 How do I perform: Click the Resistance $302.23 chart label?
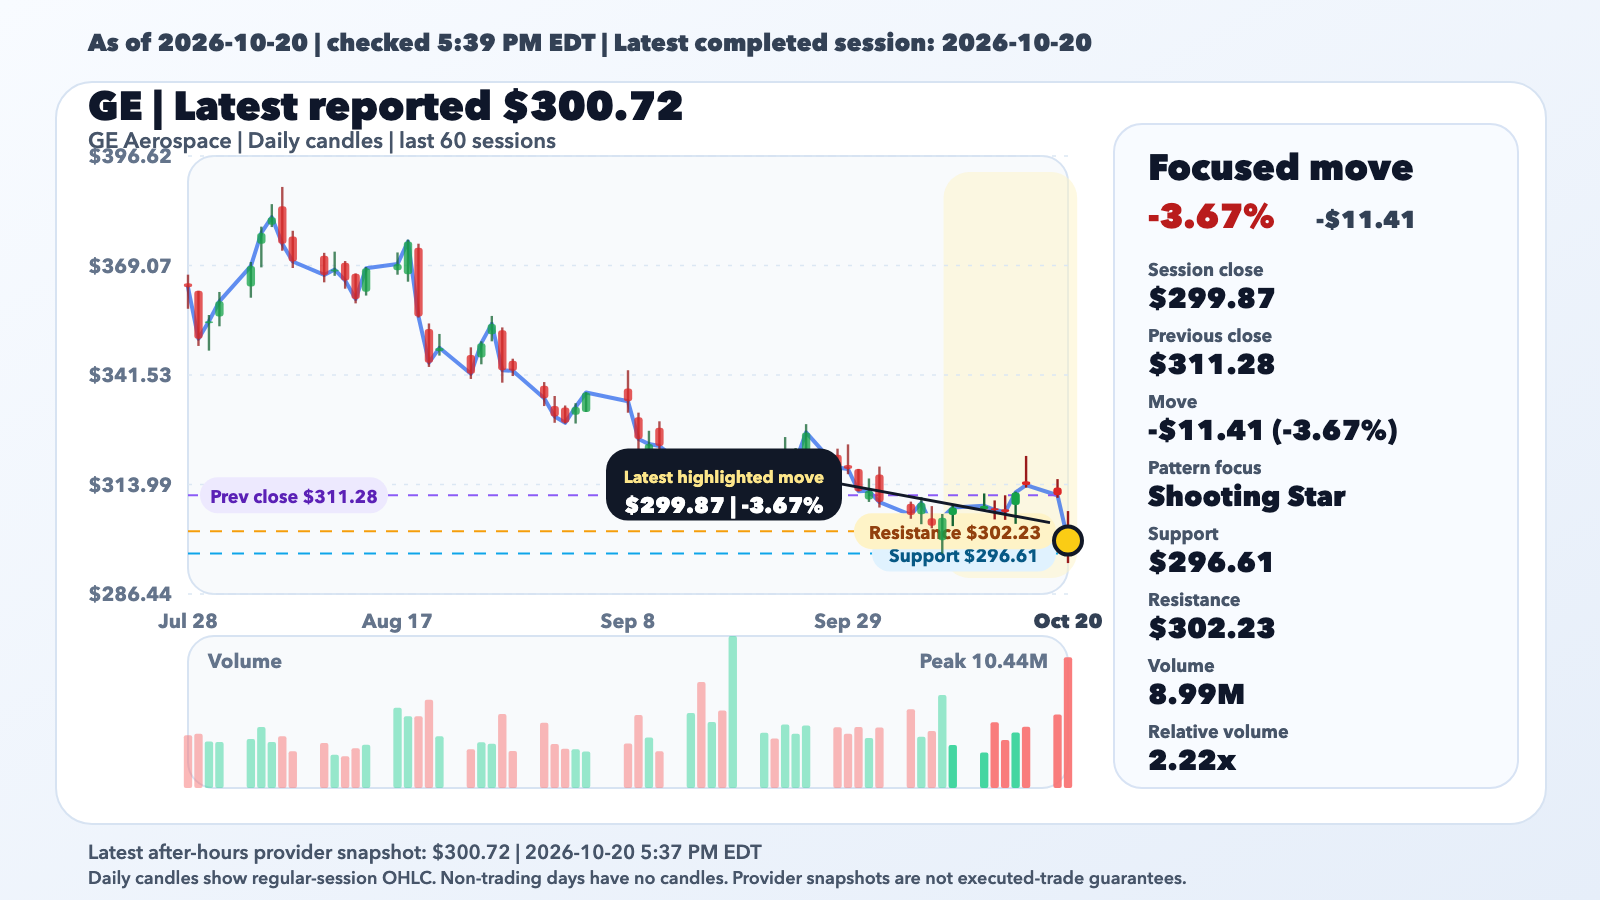[954, 533]
